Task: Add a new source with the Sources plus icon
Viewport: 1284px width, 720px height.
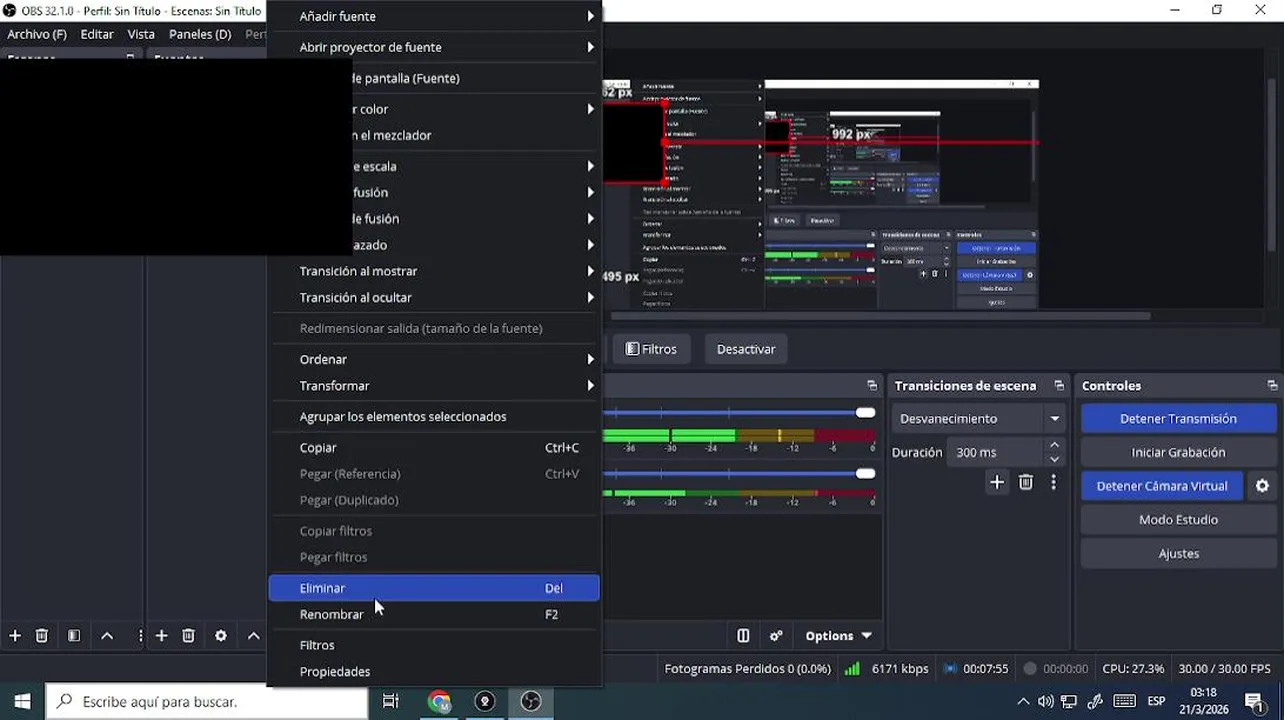Action: [161, 636]
